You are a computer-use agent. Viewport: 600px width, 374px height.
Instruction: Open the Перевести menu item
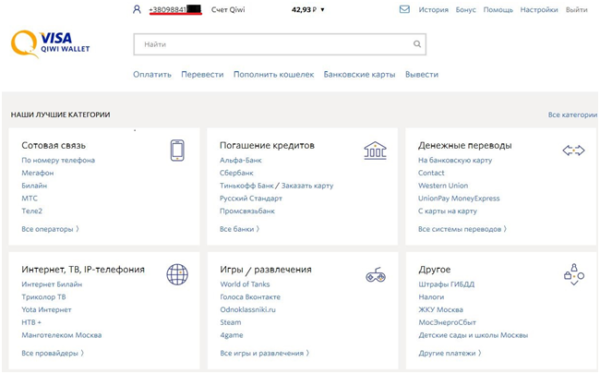pyautogui.click(x=202, y=74)
